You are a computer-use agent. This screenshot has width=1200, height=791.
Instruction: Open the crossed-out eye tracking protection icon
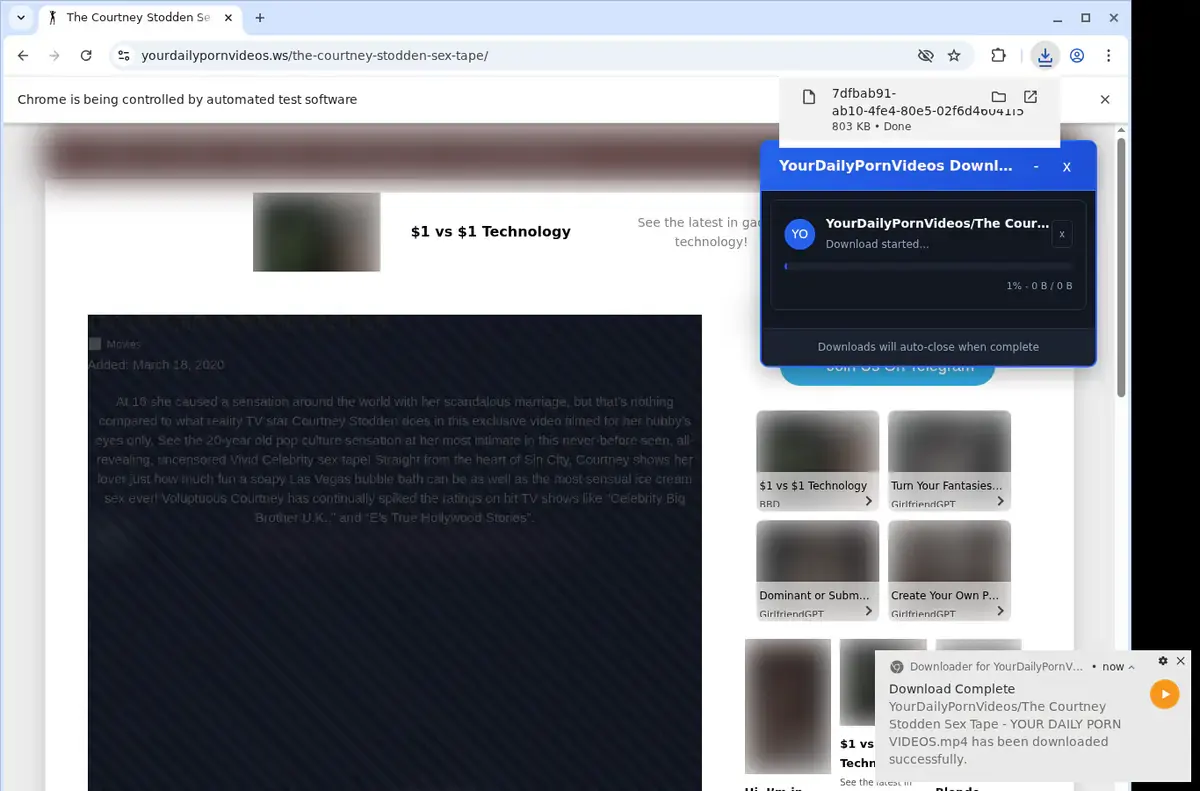tap(925, 56)
